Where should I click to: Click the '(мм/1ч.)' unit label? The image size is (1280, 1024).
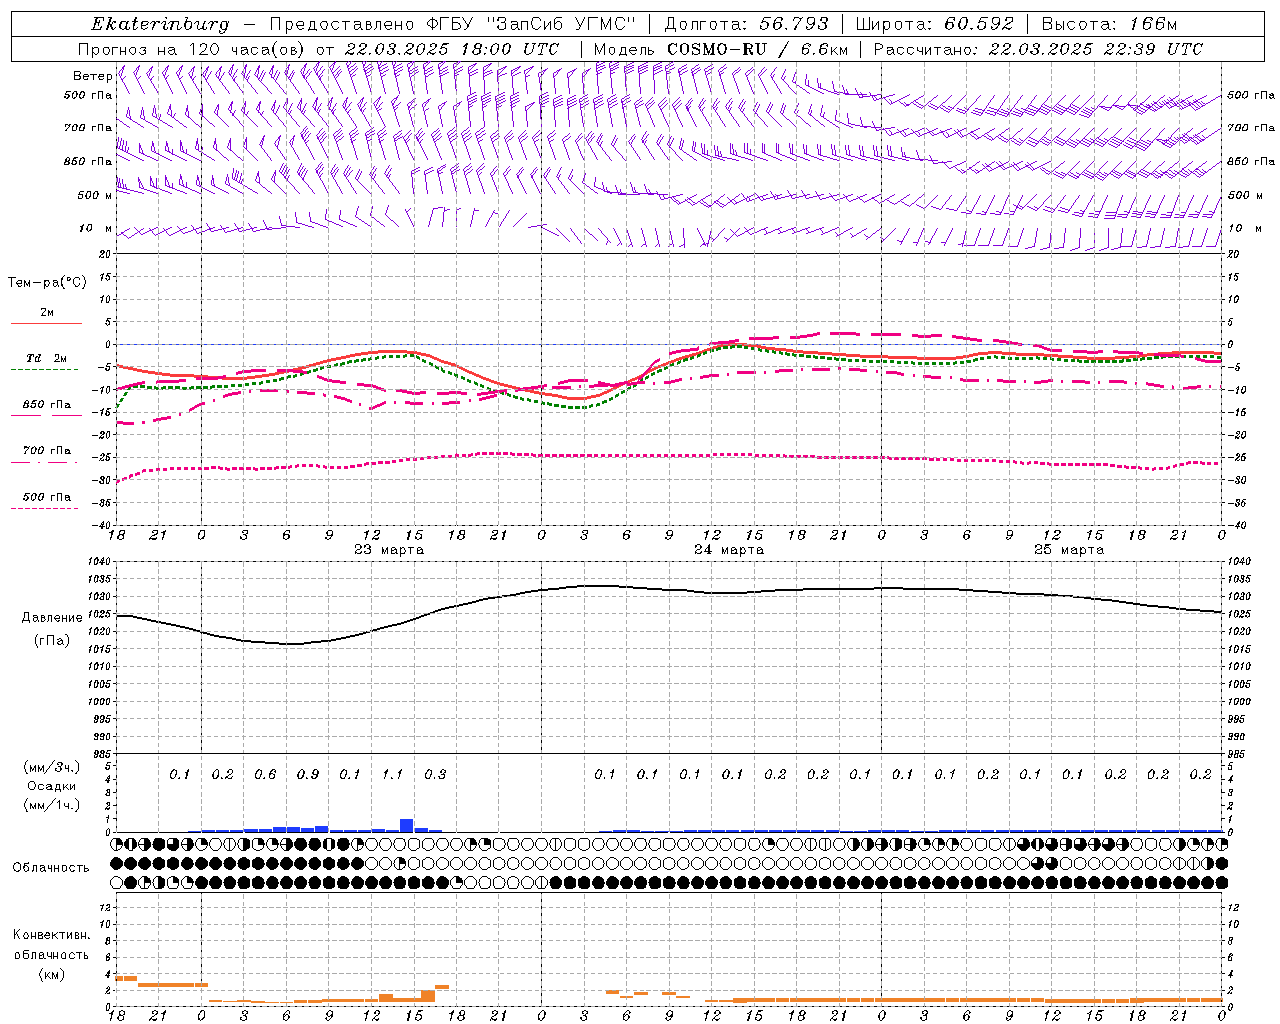coord(52,805)
